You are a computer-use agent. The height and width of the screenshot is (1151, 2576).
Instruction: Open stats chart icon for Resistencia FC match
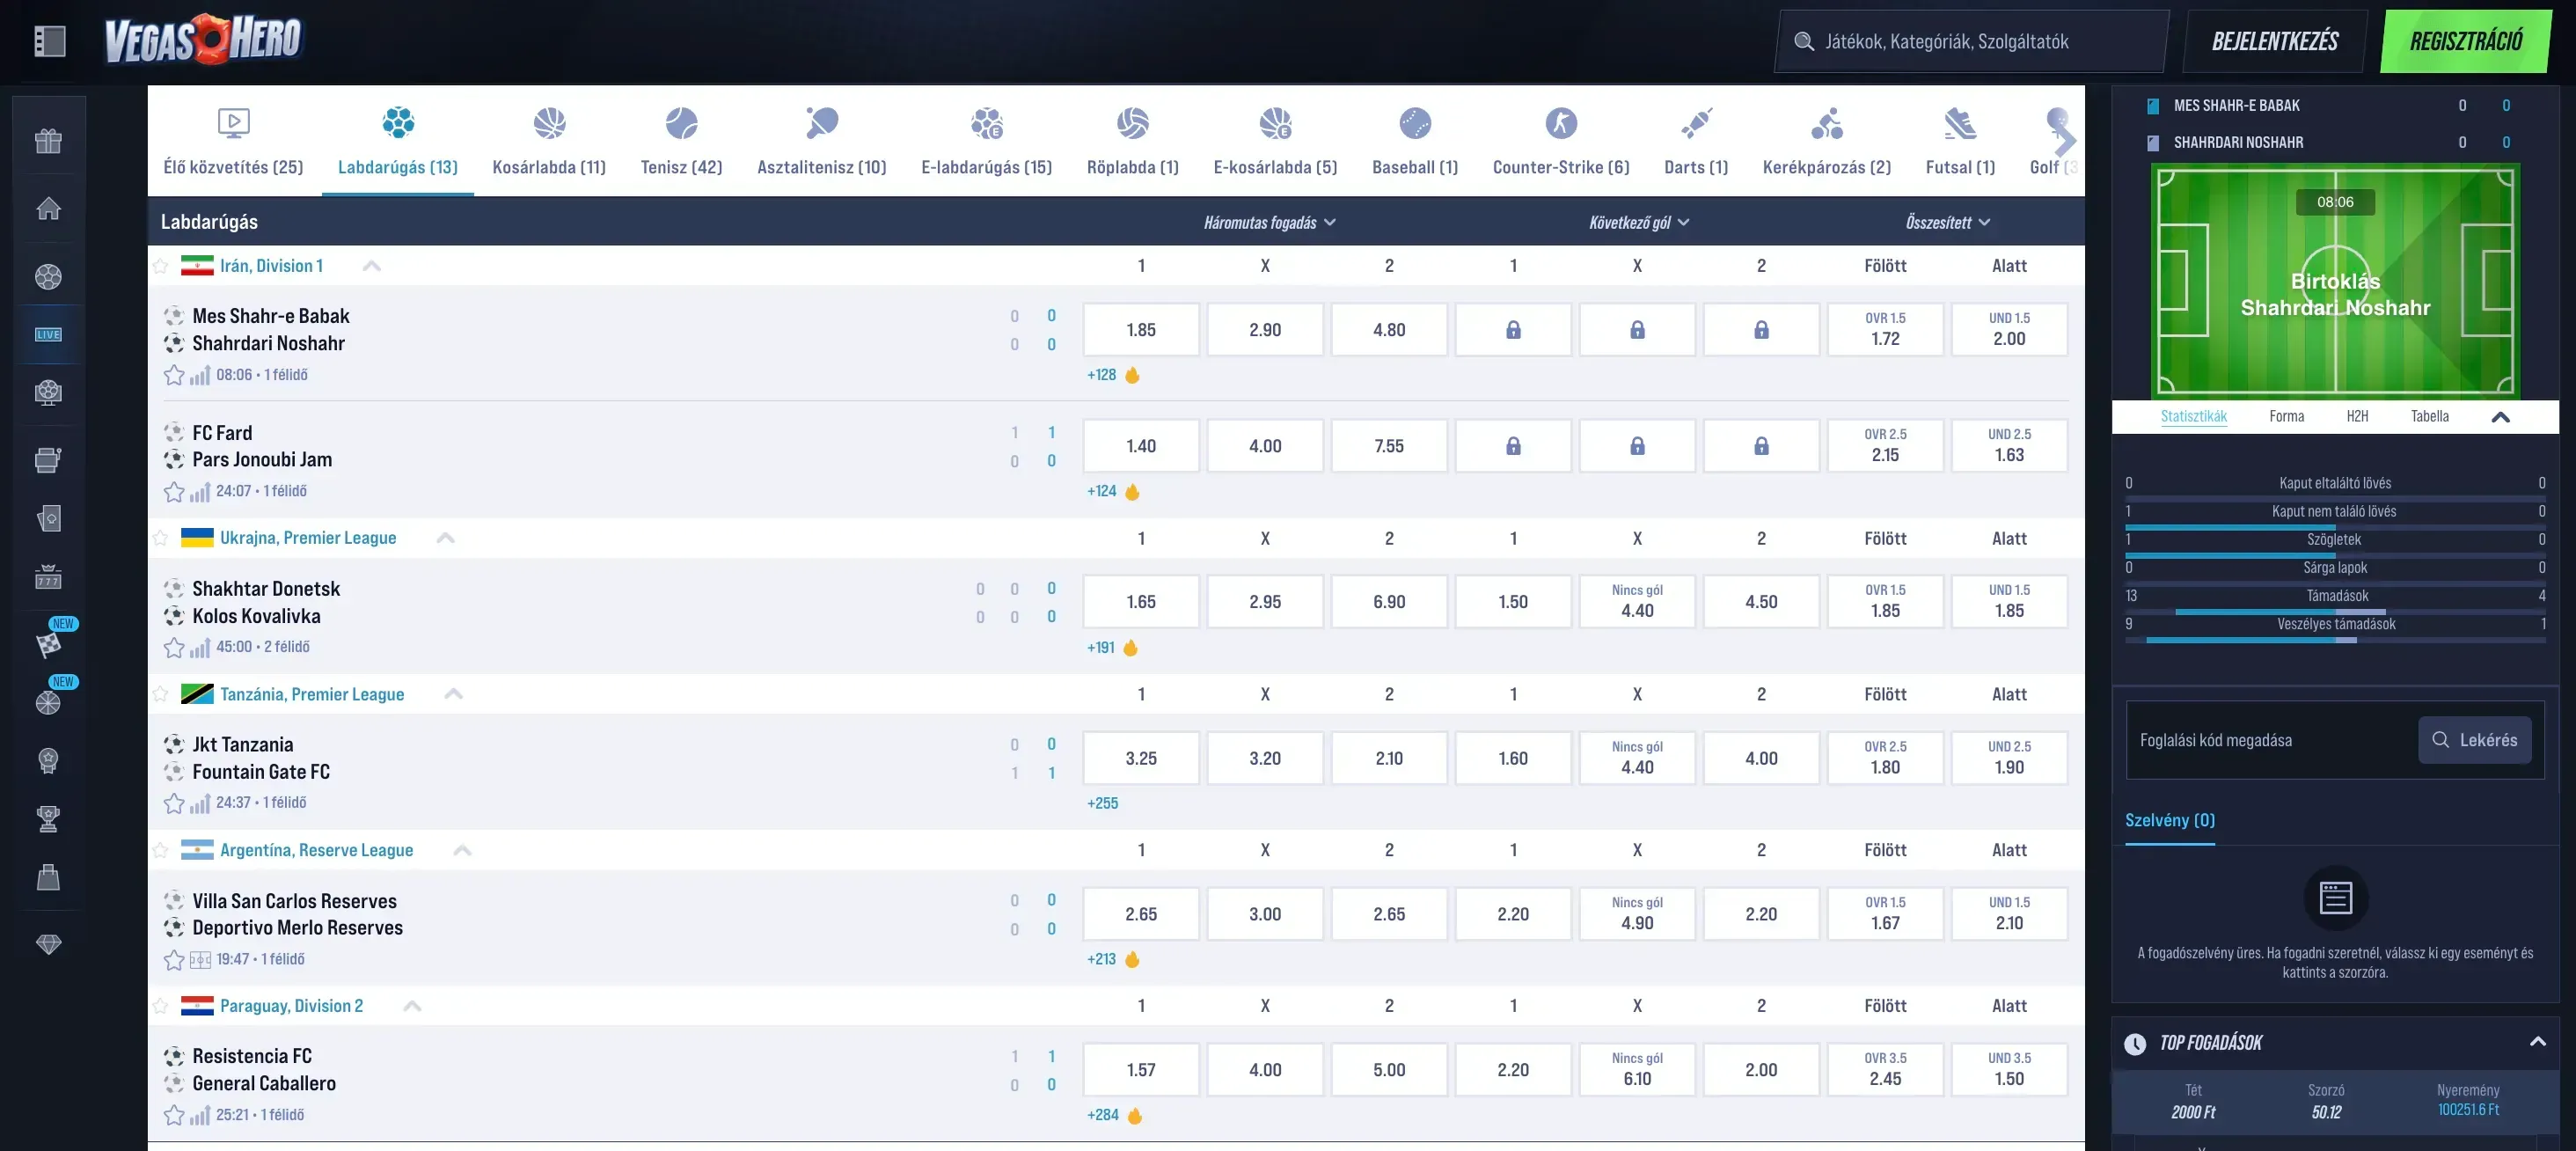pyautogui.click(x=200, y=1115)
